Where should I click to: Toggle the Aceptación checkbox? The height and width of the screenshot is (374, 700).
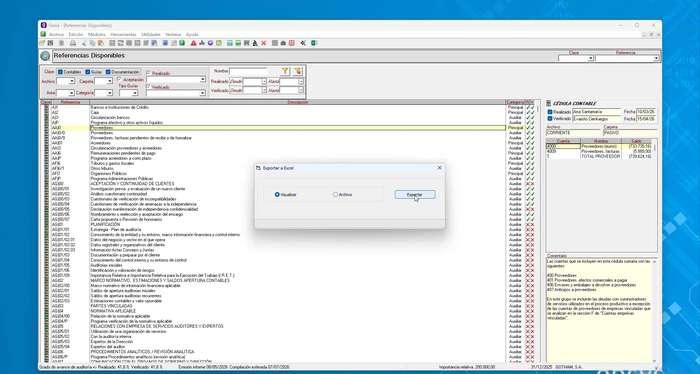point(119,79)
